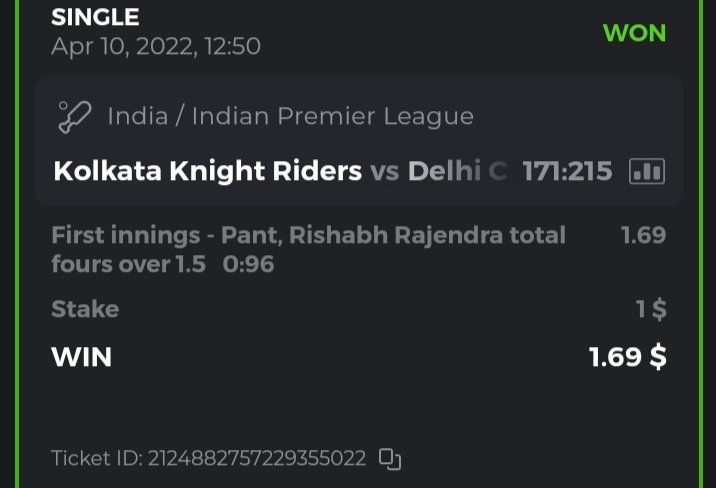
Task: Click the First innings Pant bet description
Action: 308,235
